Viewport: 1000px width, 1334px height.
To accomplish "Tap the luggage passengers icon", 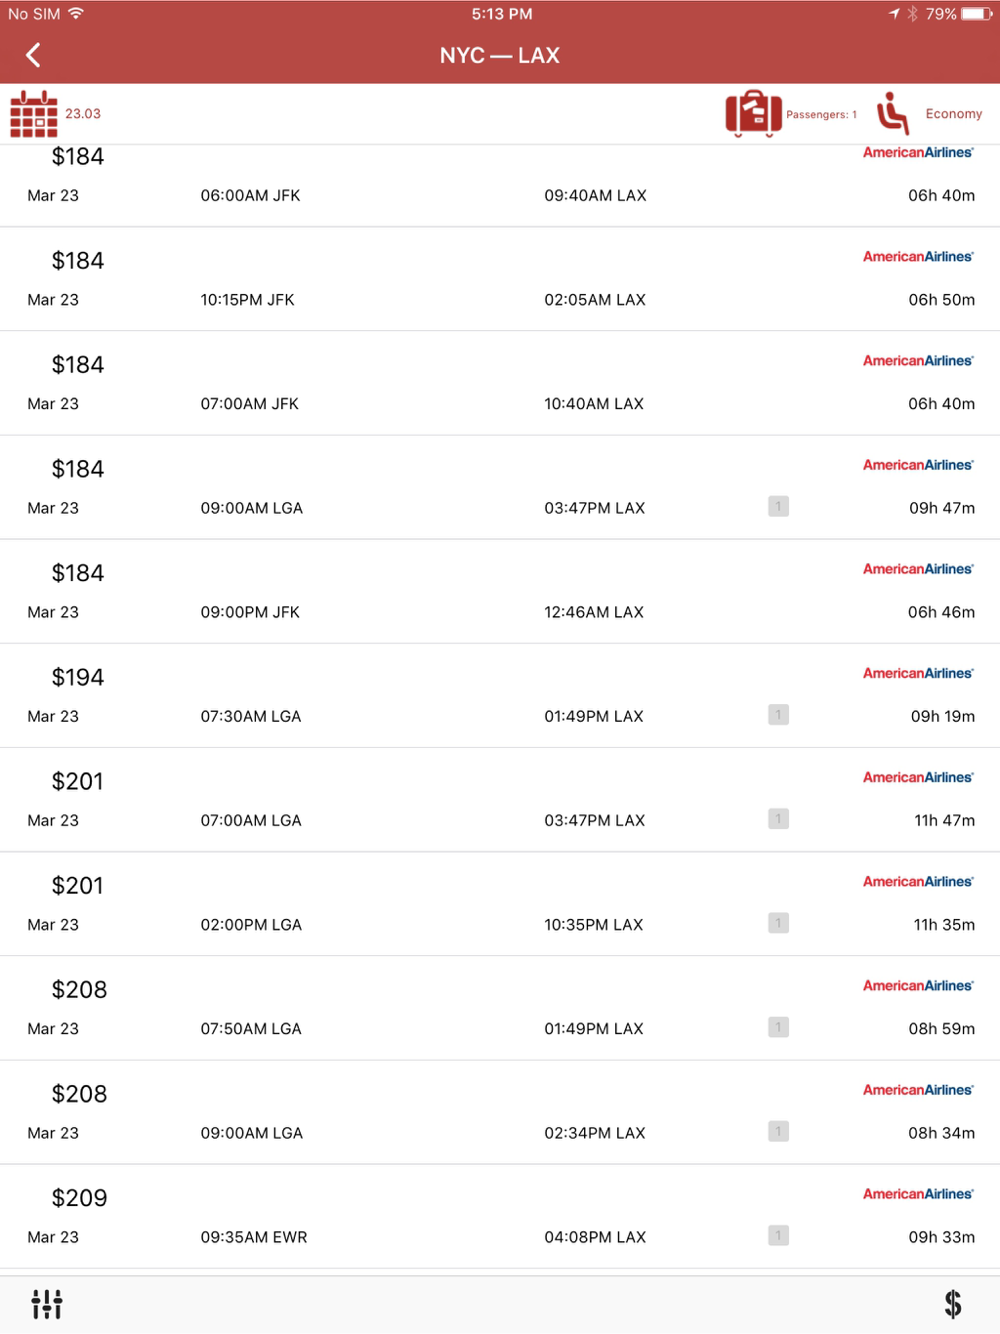I will click(753, 114).
